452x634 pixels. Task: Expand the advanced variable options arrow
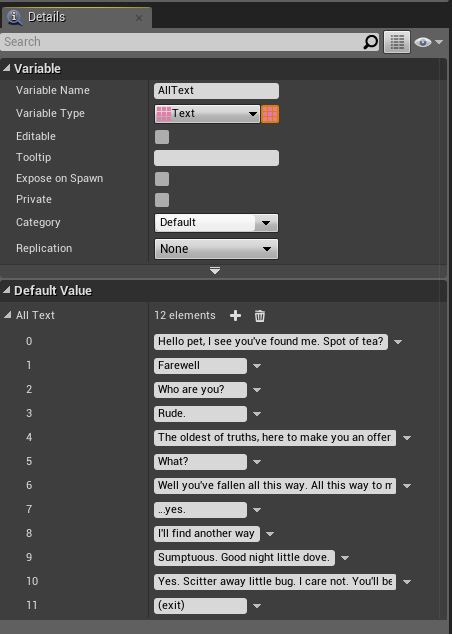coord(215,271)
